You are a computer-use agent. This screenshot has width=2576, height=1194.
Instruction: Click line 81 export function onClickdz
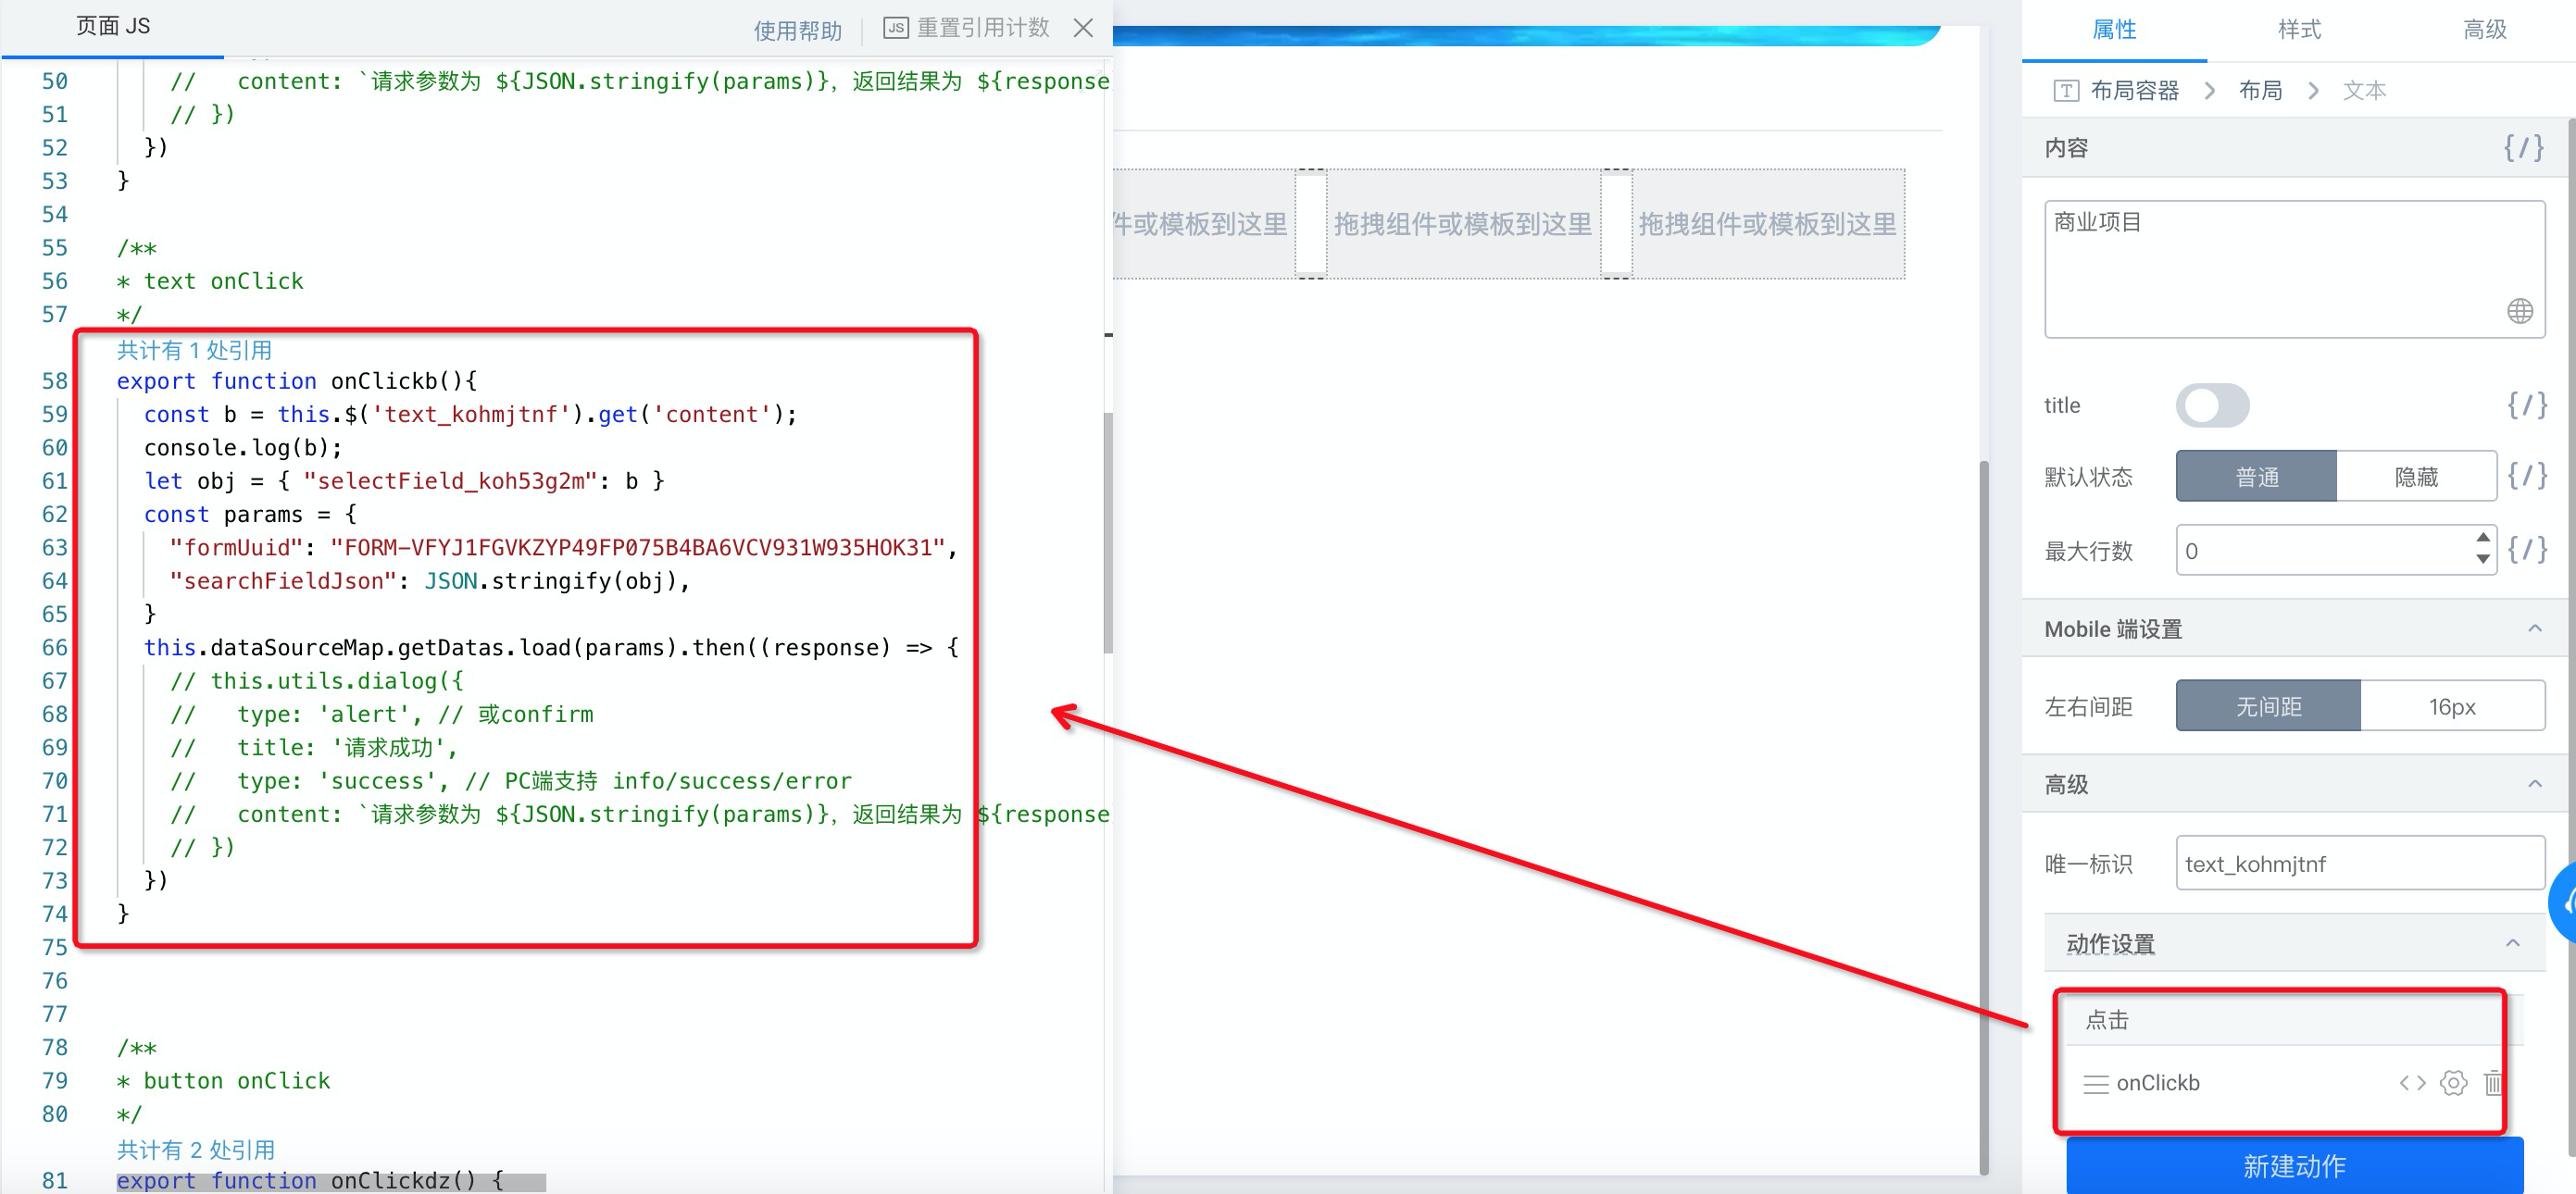click(x=310, y=1181)
